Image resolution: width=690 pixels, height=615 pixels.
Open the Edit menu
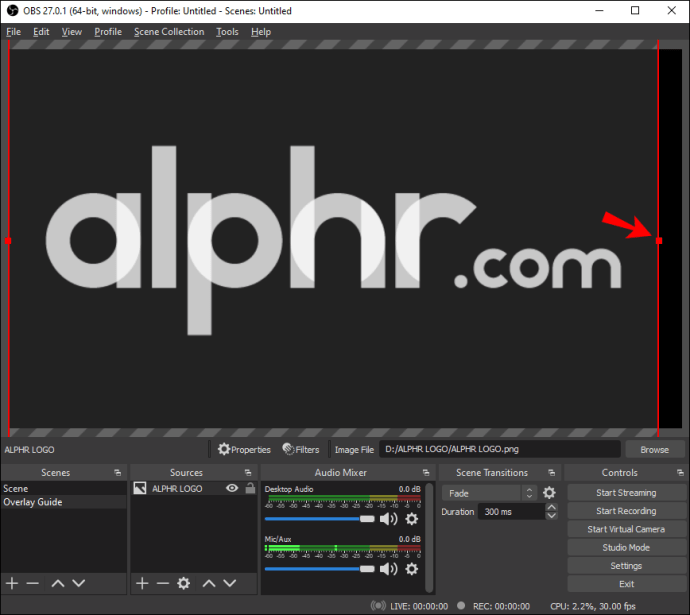click(x=41, y=32)
